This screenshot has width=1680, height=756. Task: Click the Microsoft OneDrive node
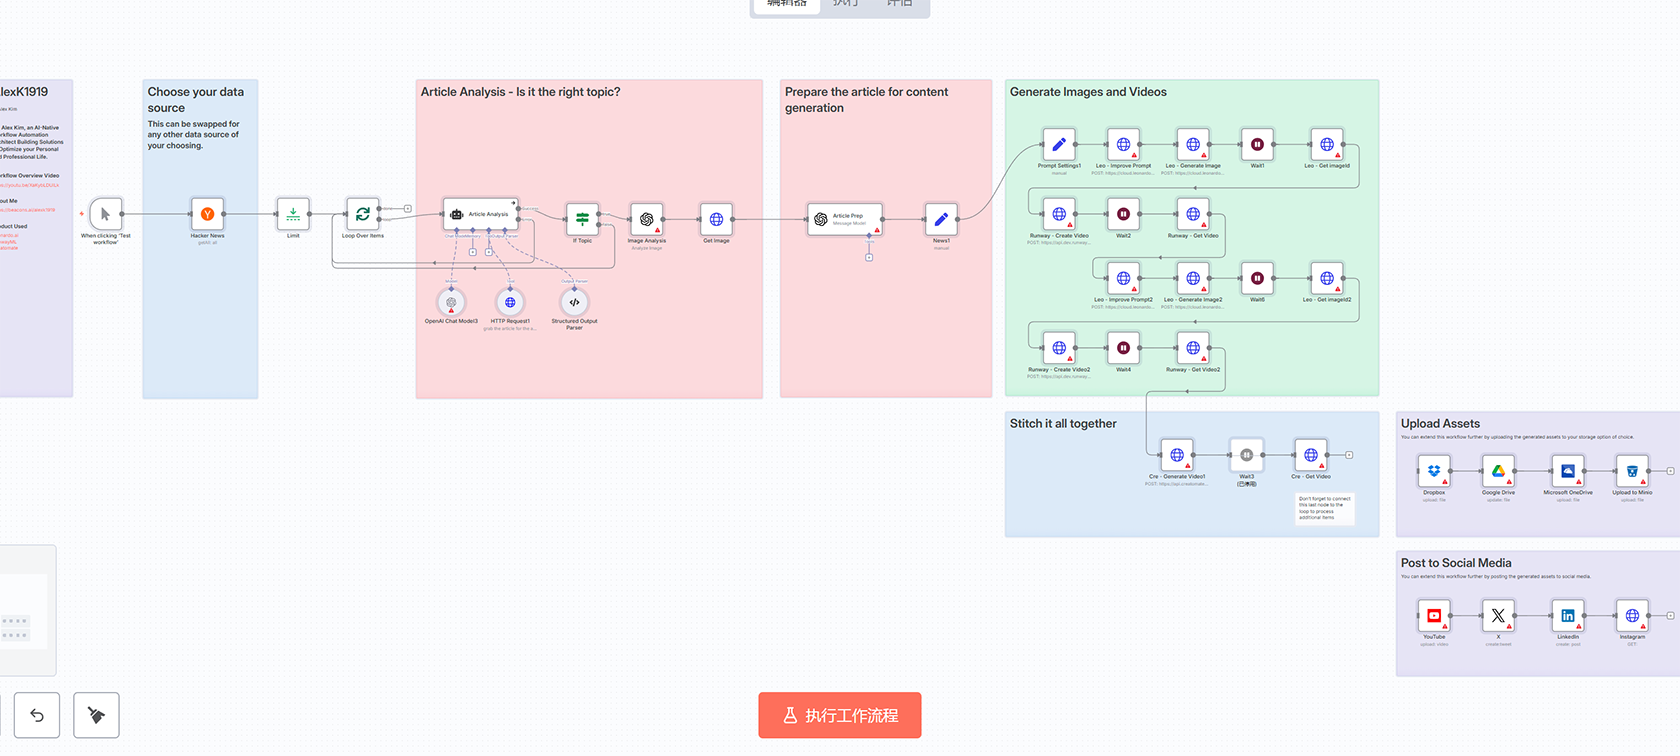1567,471
